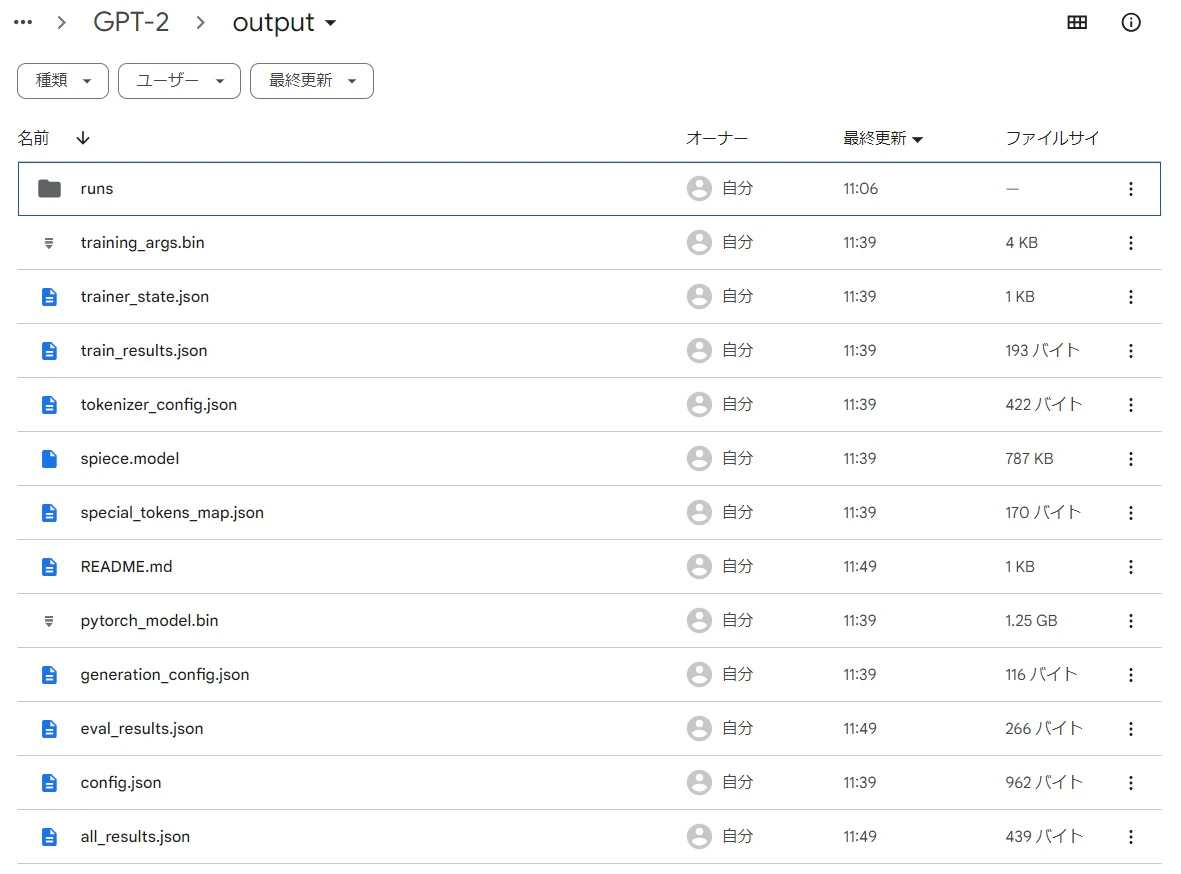Open more actions for spiece.model

[1131, 459]
